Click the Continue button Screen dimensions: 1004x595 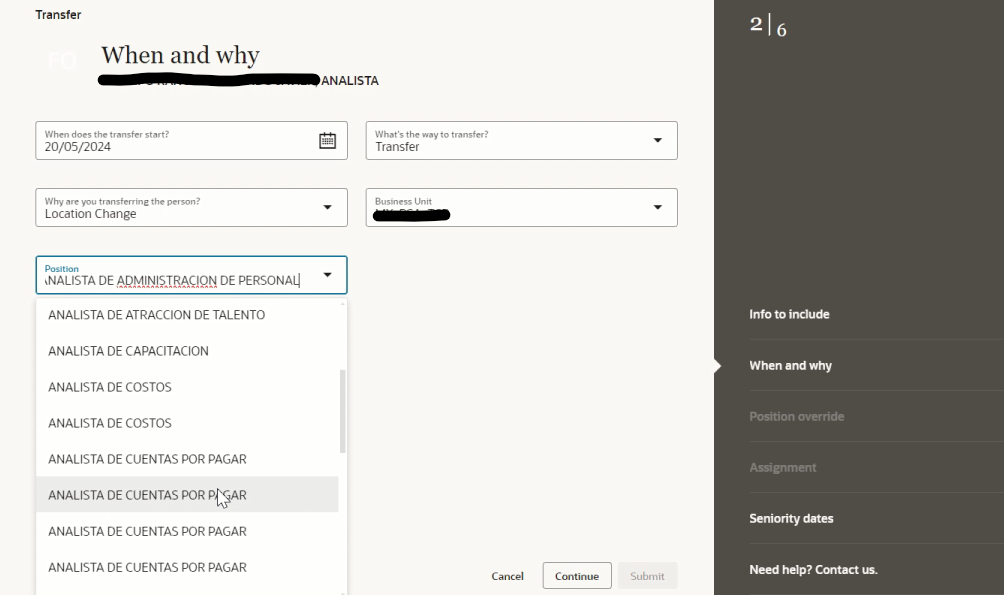point(576,575)
